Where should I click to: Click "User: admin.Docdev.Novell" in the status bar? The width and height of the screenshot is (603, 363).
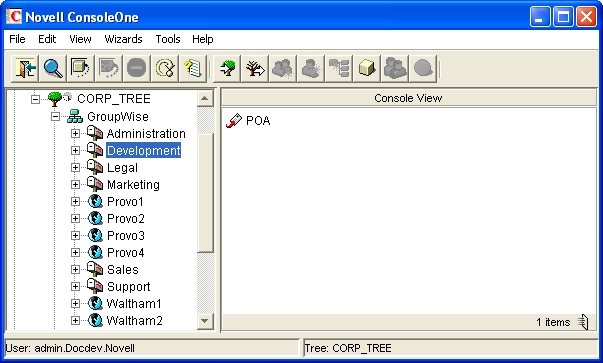70,348
